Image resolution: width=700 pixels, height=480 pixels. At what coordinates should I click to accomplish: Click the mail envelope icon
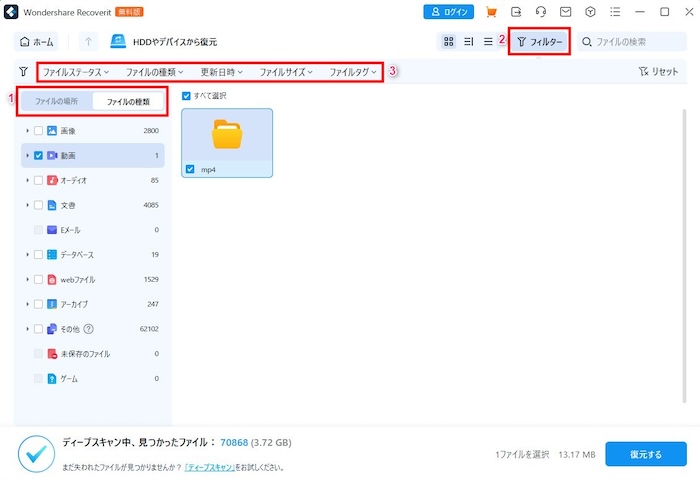565,12
